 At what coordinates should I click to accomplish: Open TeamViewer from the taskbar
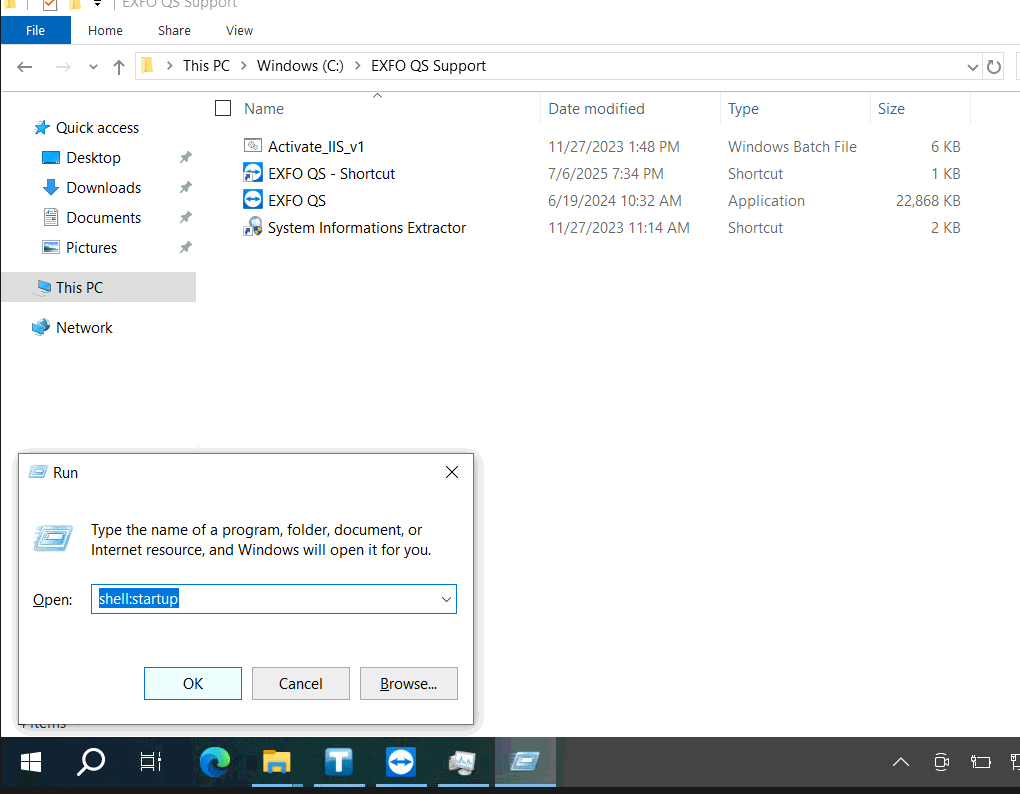(400, 762)
